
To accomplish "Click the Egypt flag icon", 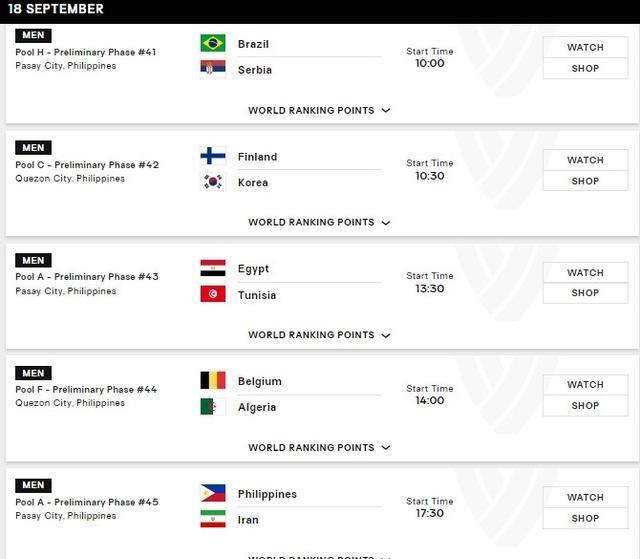I will [212, 268].
